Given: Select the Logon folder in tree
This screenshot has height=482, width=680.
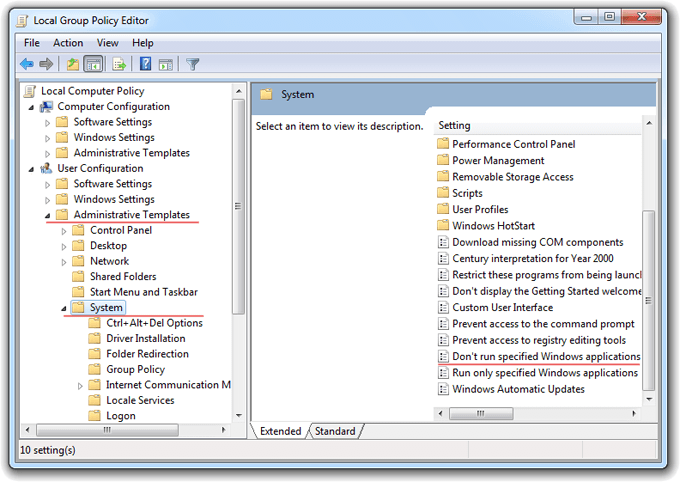Looking at the screenshot, I should click(121, 416).
